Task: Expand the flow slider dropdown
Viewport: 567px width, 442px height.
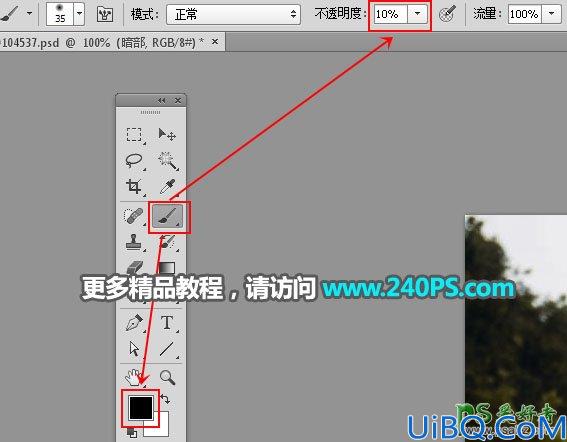Action: click(551, 14)
